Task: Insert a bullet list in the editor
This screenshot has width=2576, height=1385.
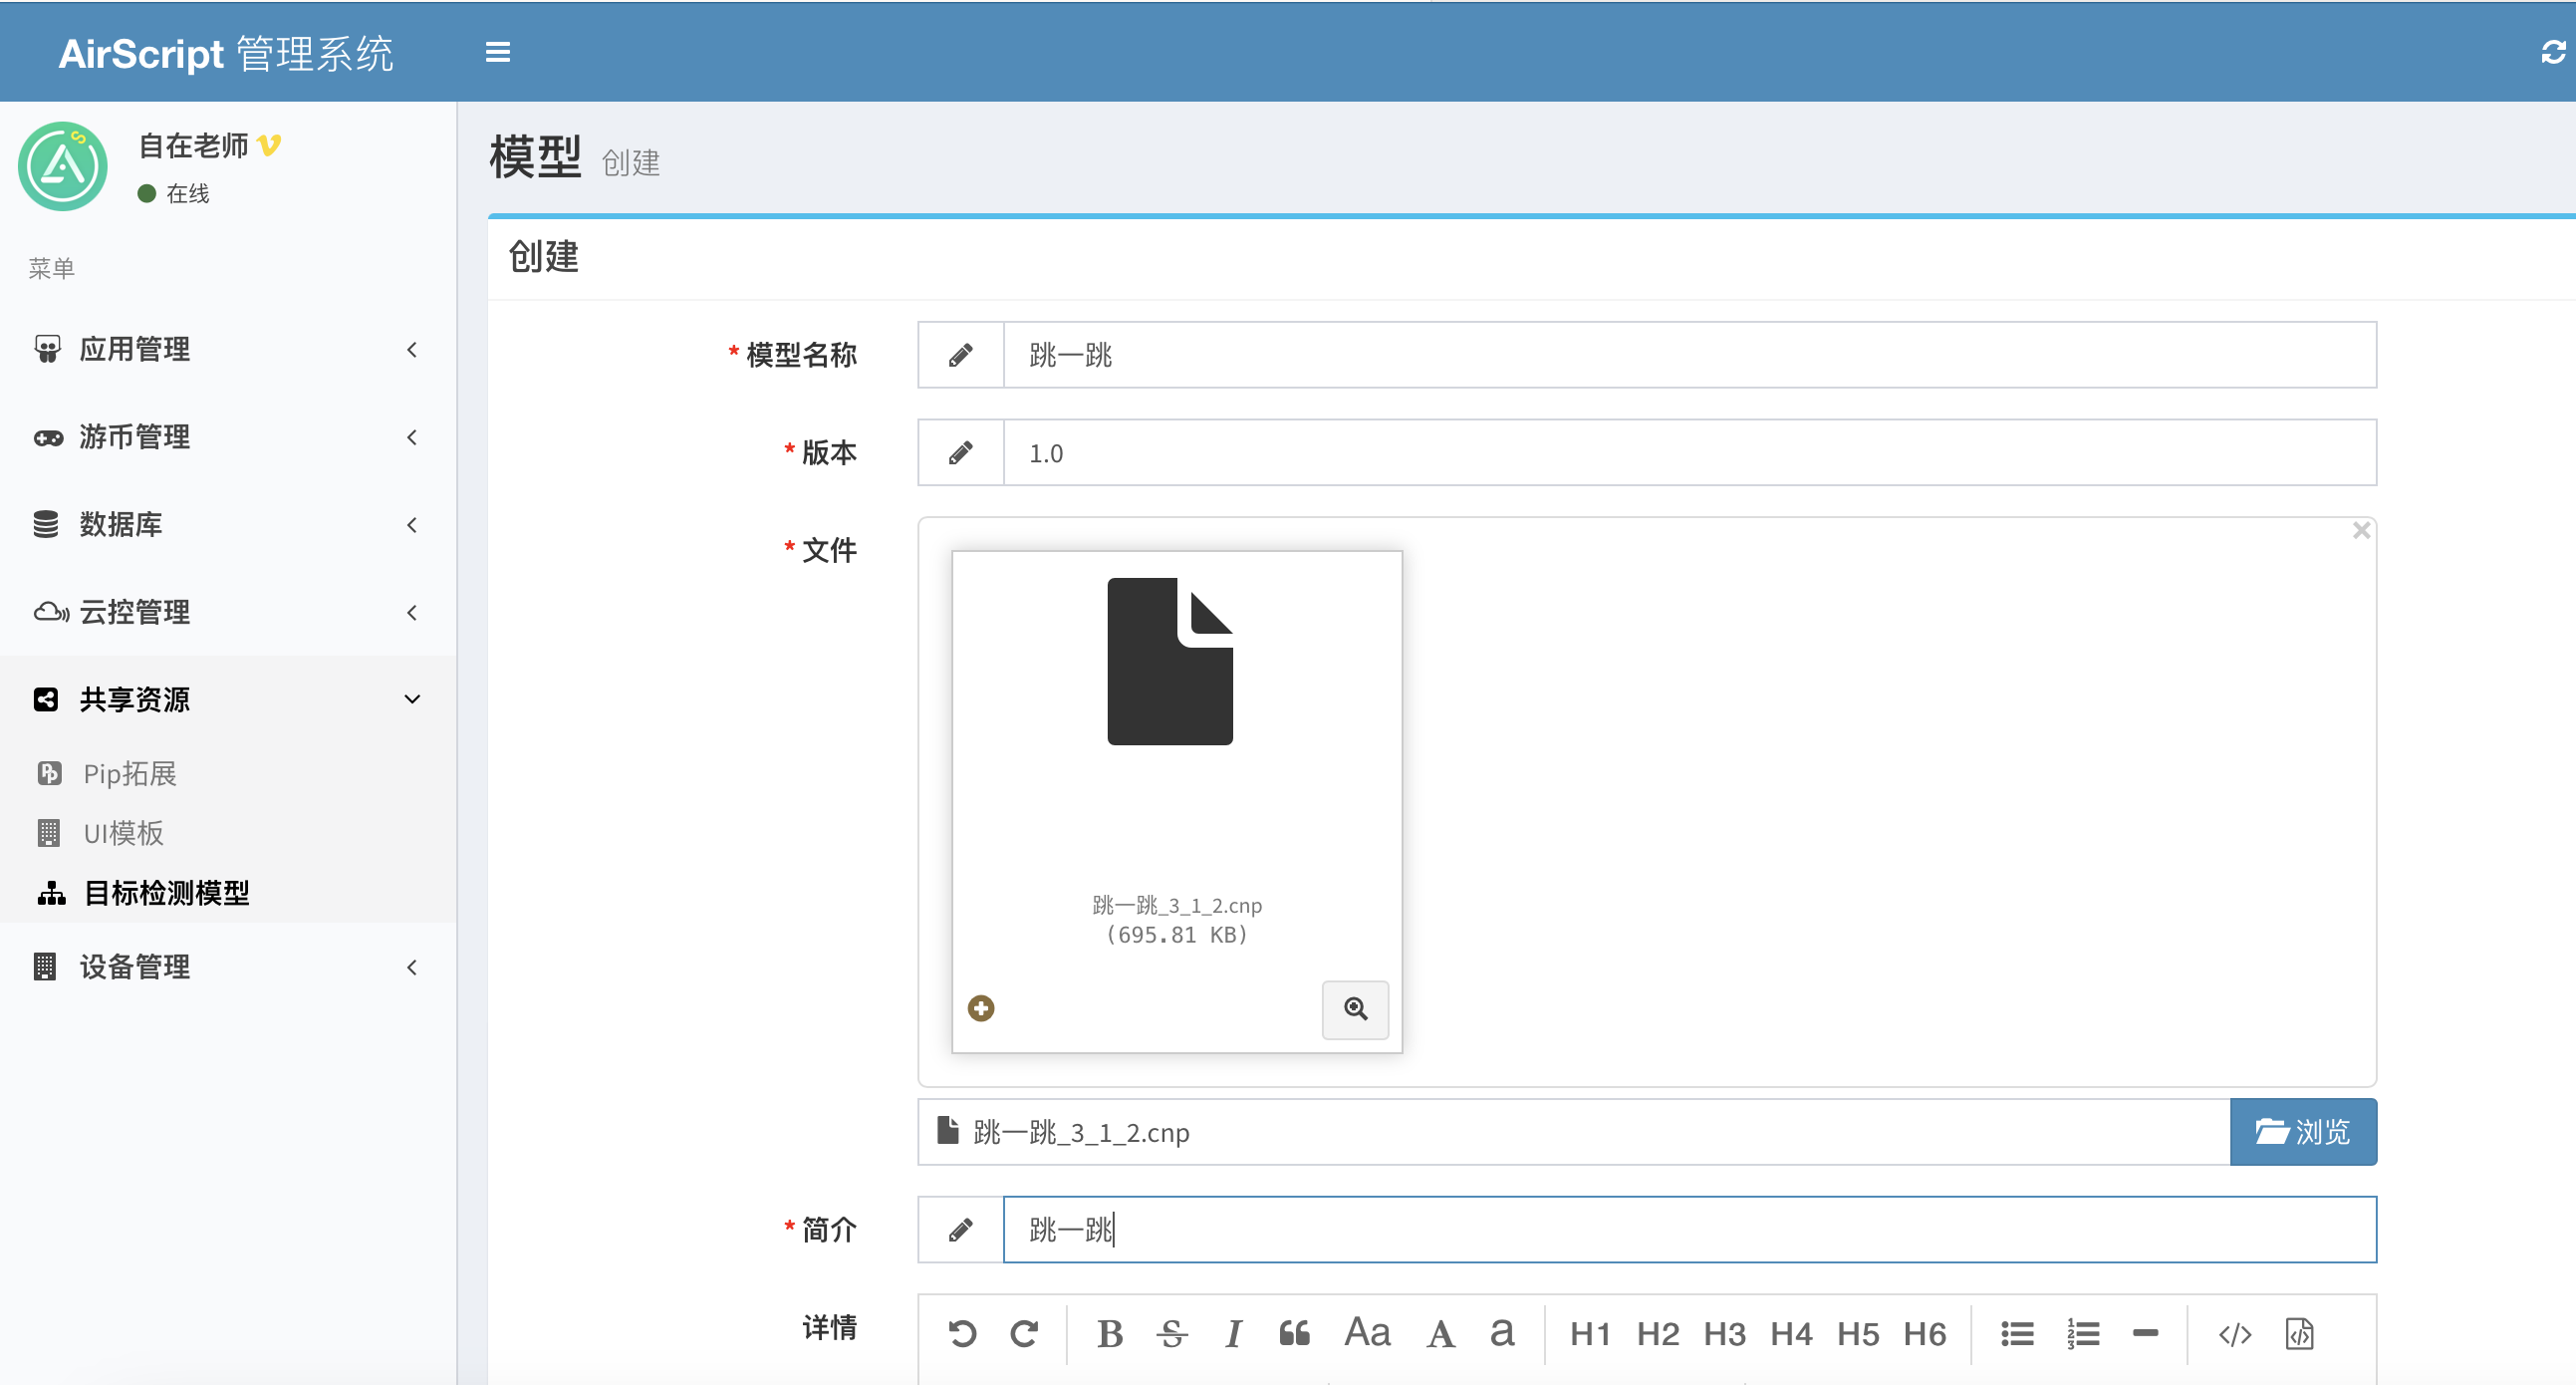Action: tap(2016, 1333)
